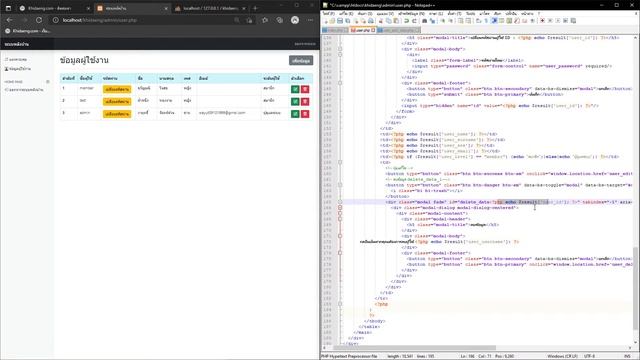Click the yellow password button in row 2
640x360 pixels.
[117, 102]
